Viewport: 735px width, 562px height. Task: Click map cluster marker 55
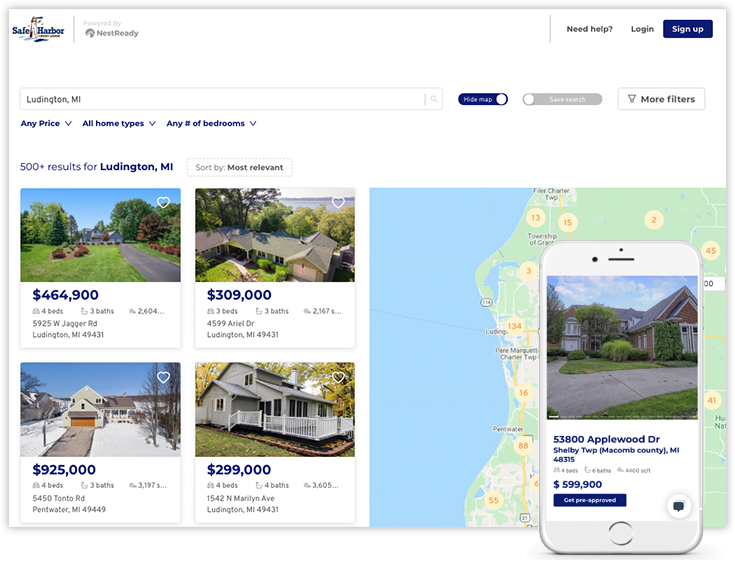click(493, 500)
